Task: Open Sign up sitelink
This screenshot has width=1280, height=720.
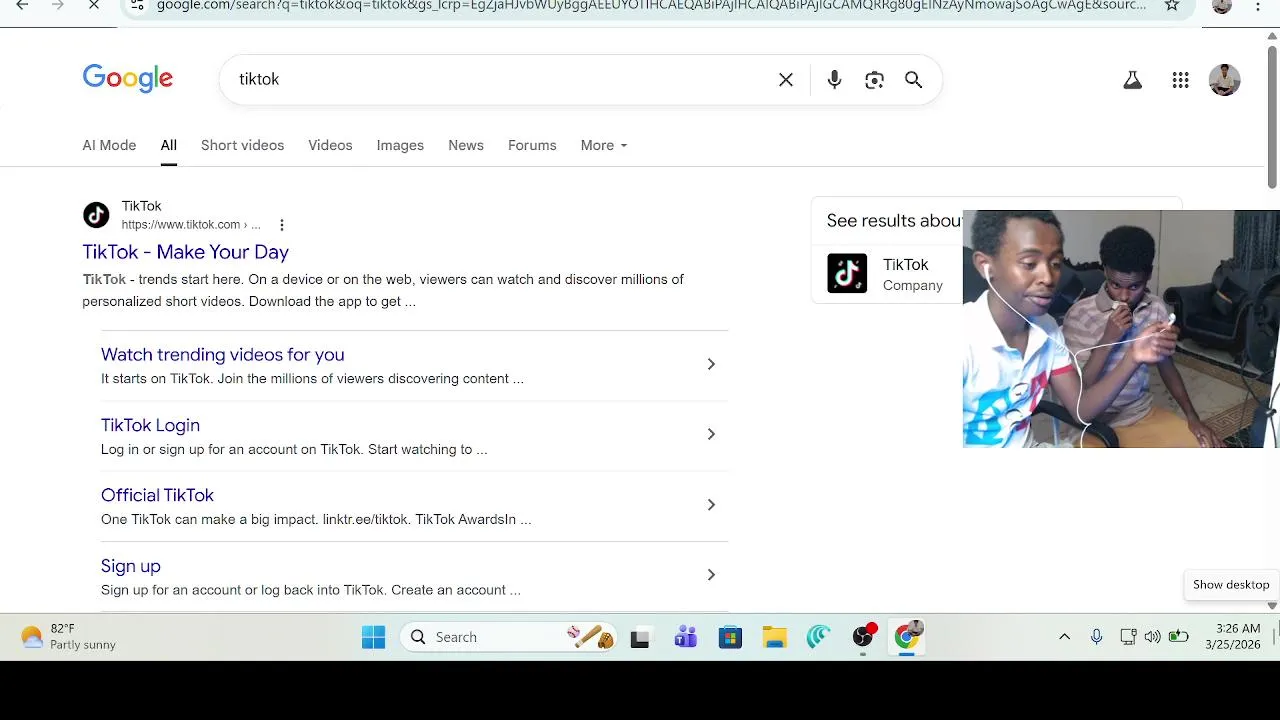Action: (130, 566)
